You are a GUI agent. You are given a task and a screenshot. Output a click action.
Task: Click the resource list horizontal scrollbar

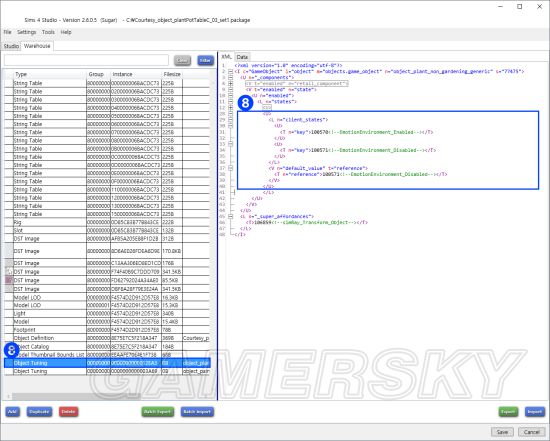point(109,396)
